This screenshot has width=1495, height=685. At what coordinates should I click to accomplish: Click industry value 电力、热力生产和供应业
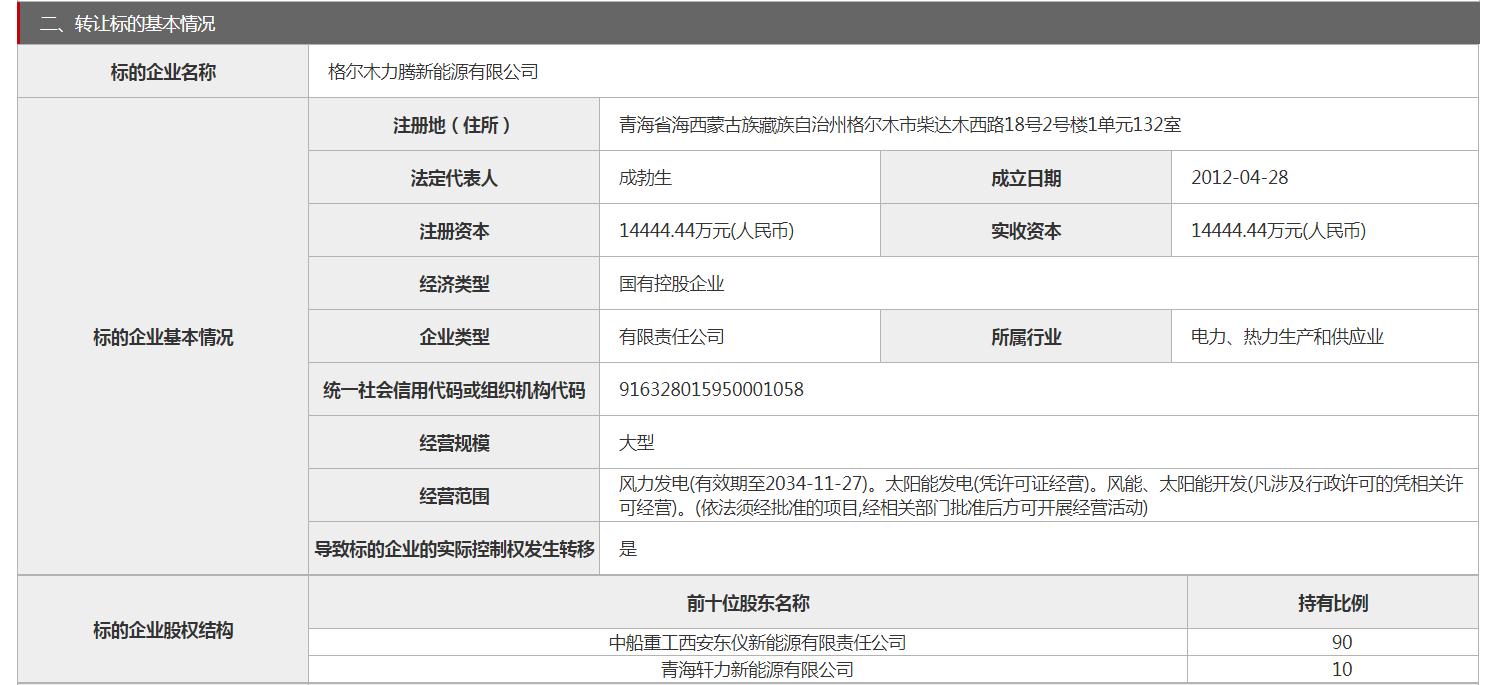[x=1287, y=337]
